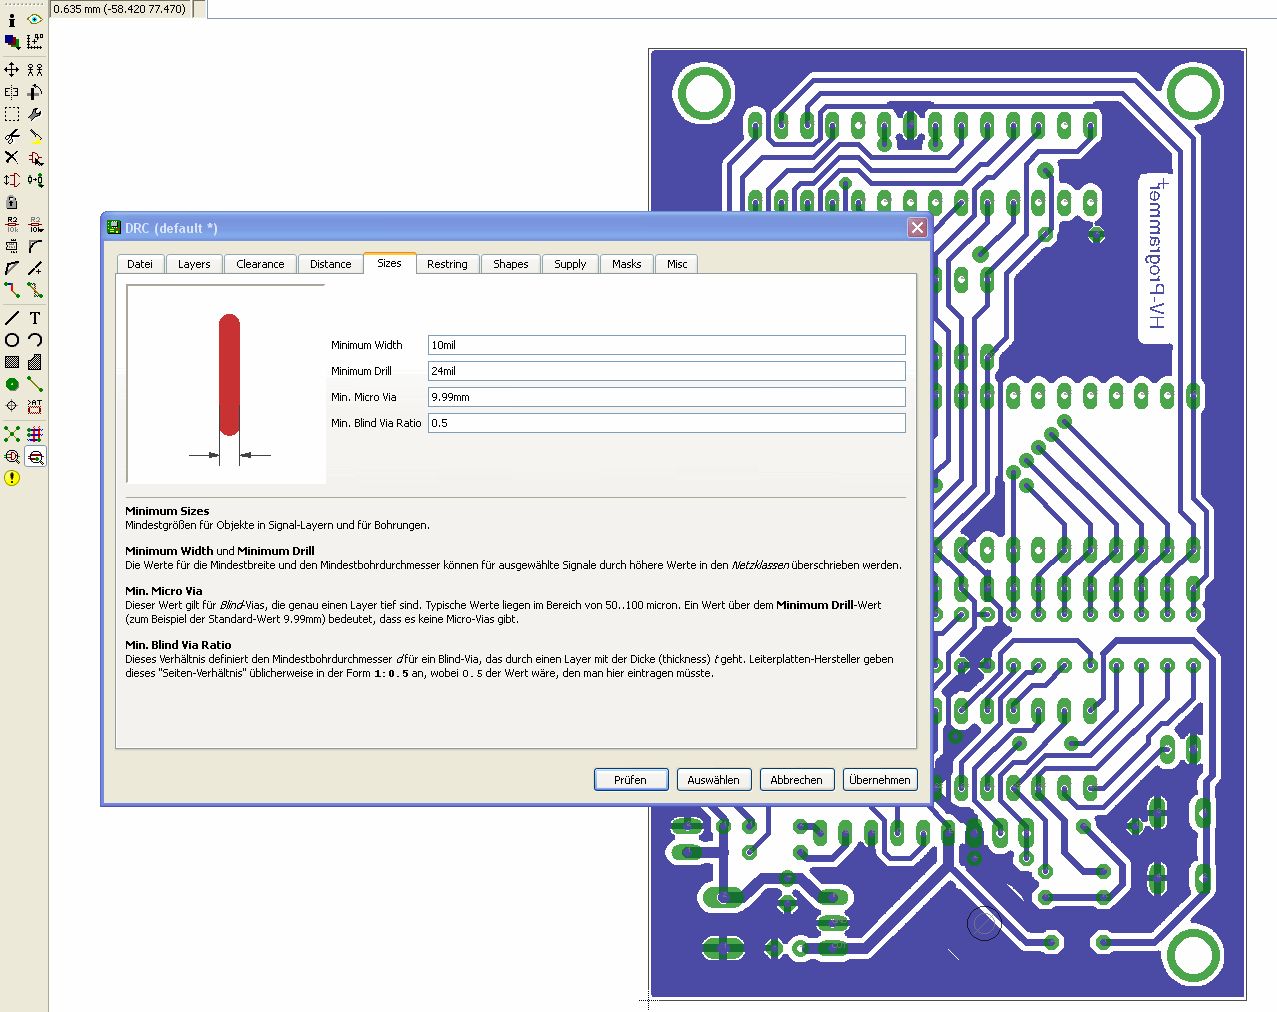Select the Arc tool
Screen dimensions: 1277x1012
[35, 340]
